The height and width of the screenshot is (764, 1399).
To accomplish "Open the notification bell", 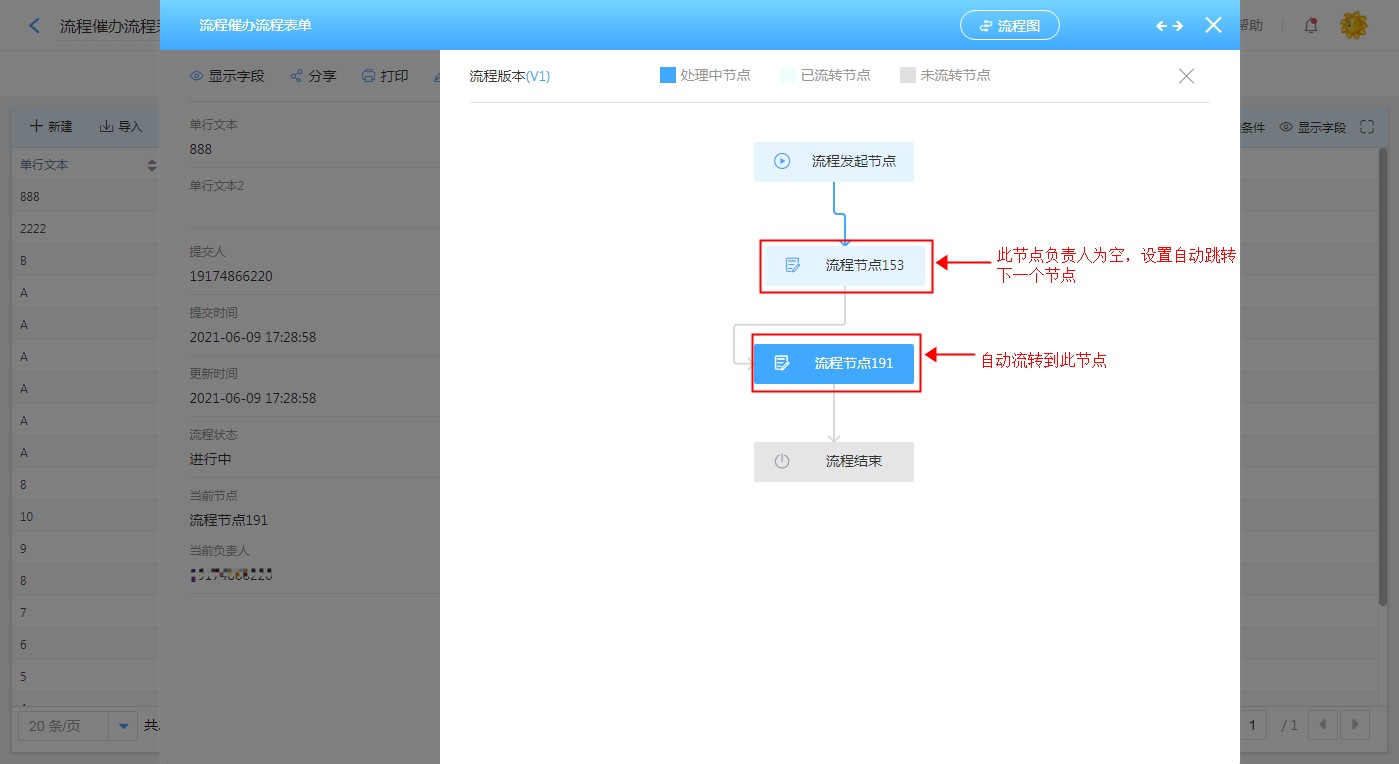I will 1311,26.
